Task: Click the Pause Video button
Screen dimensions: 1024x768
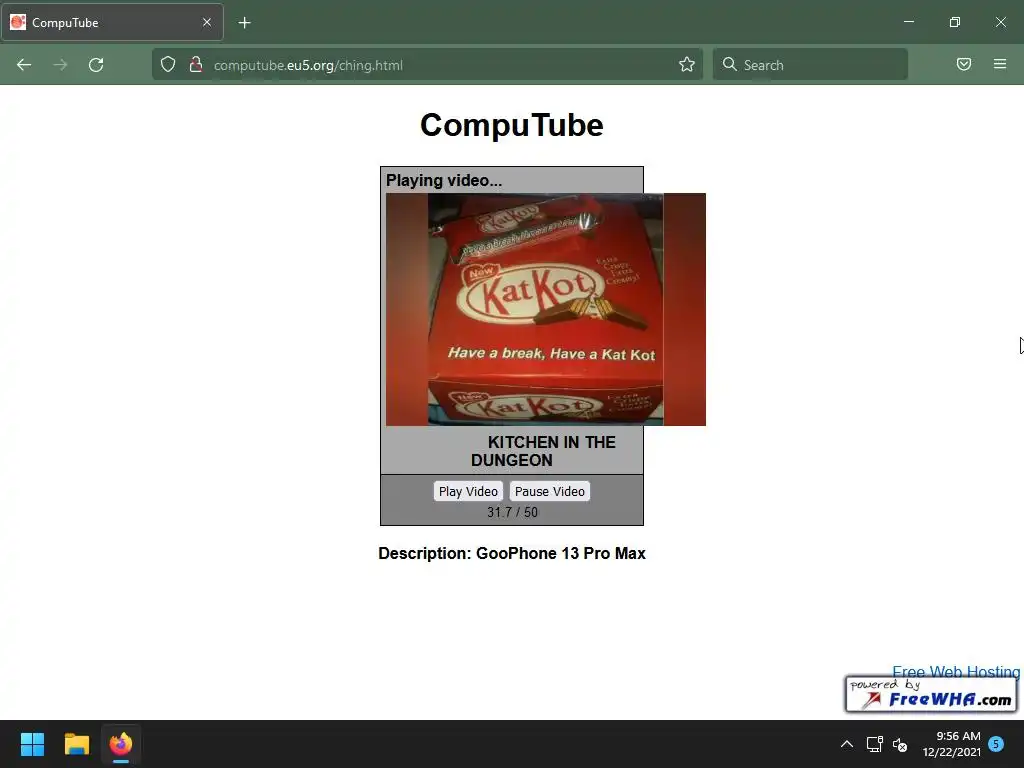Action: [550, 491]
